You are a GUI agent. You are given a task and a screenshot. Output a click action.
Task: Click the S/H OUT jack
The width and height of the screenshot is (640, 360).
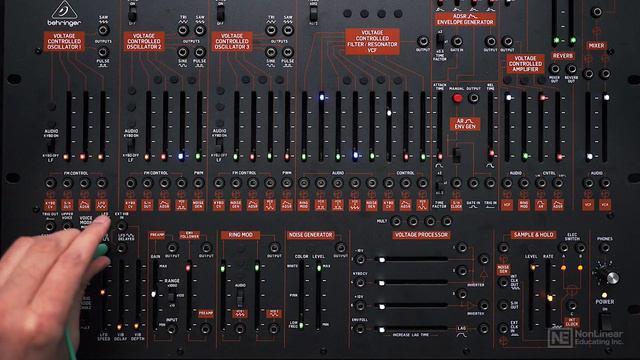(503, 305)
